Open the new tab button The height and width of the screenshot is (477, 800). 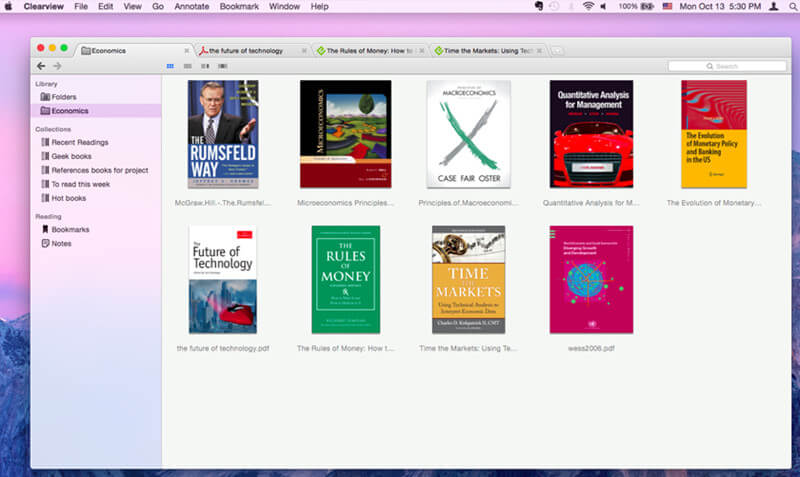point(557,51)
